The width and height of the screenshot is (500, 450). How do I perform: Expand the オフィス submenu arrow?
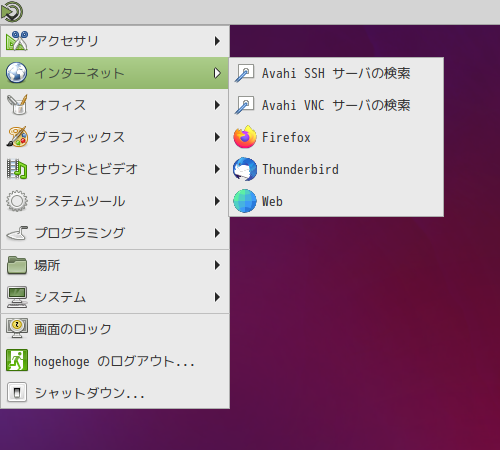click(x=217, y=105)
